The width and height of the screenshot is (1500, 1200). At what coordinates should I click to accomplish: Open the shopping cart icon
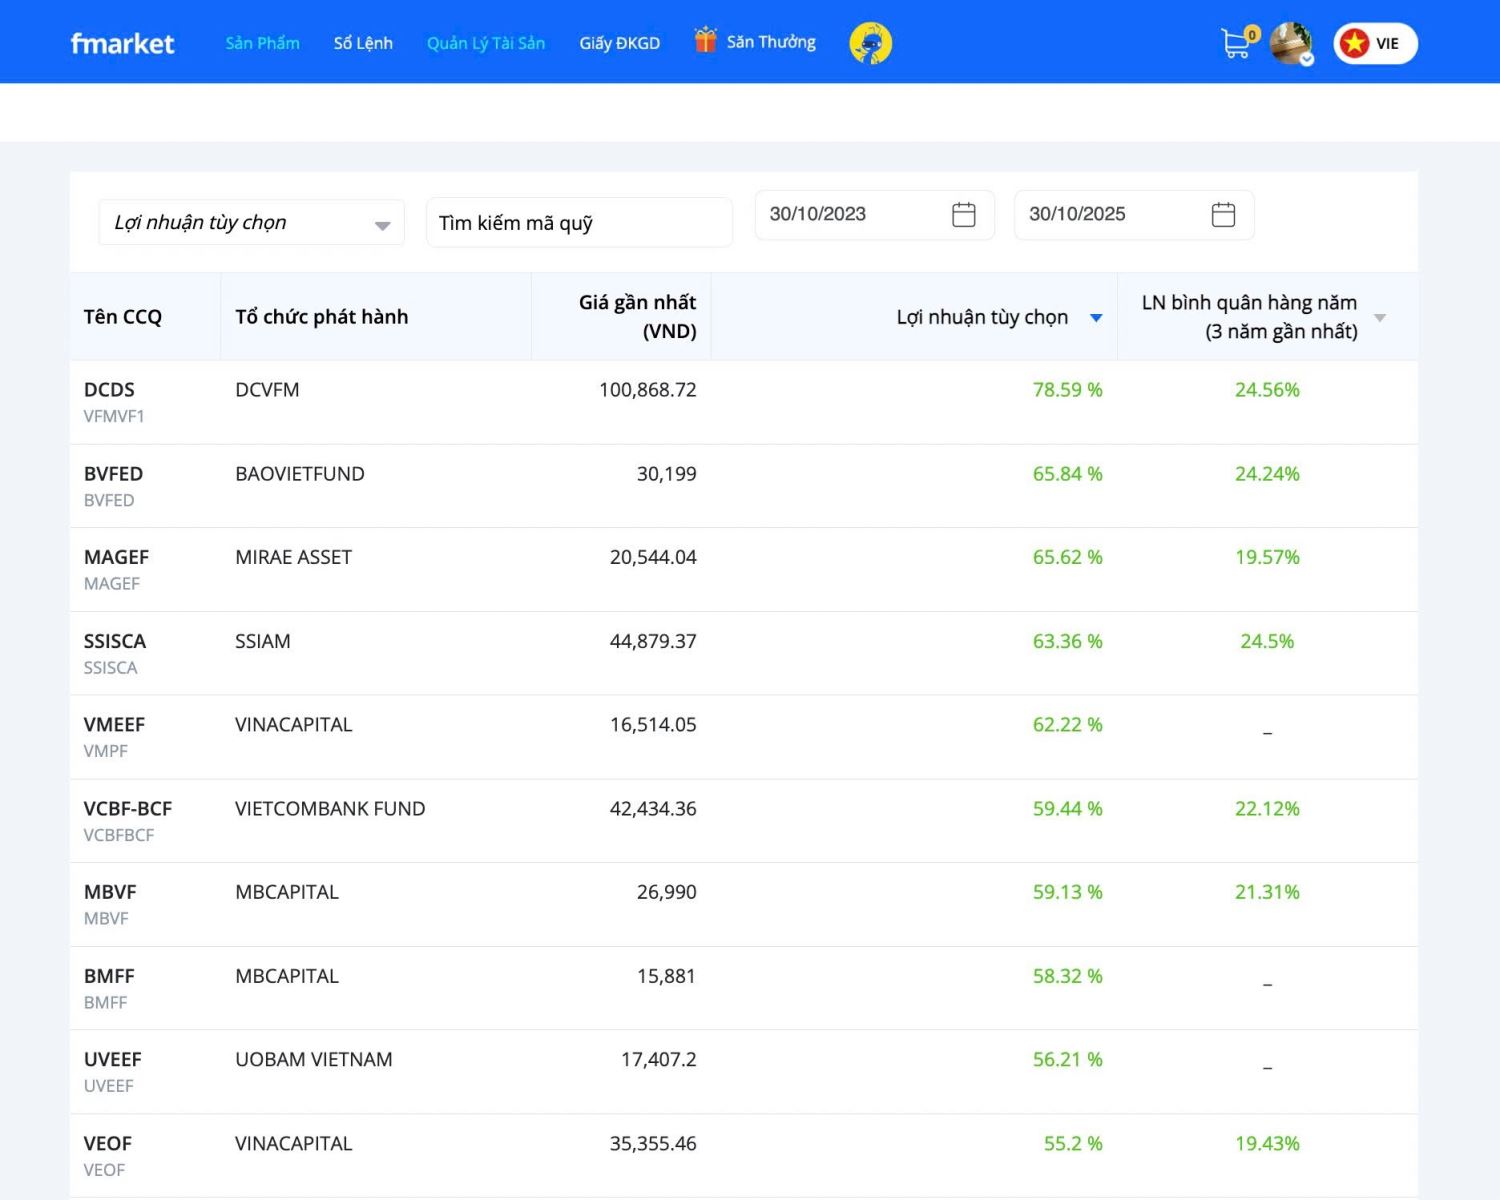(1237, 43)
